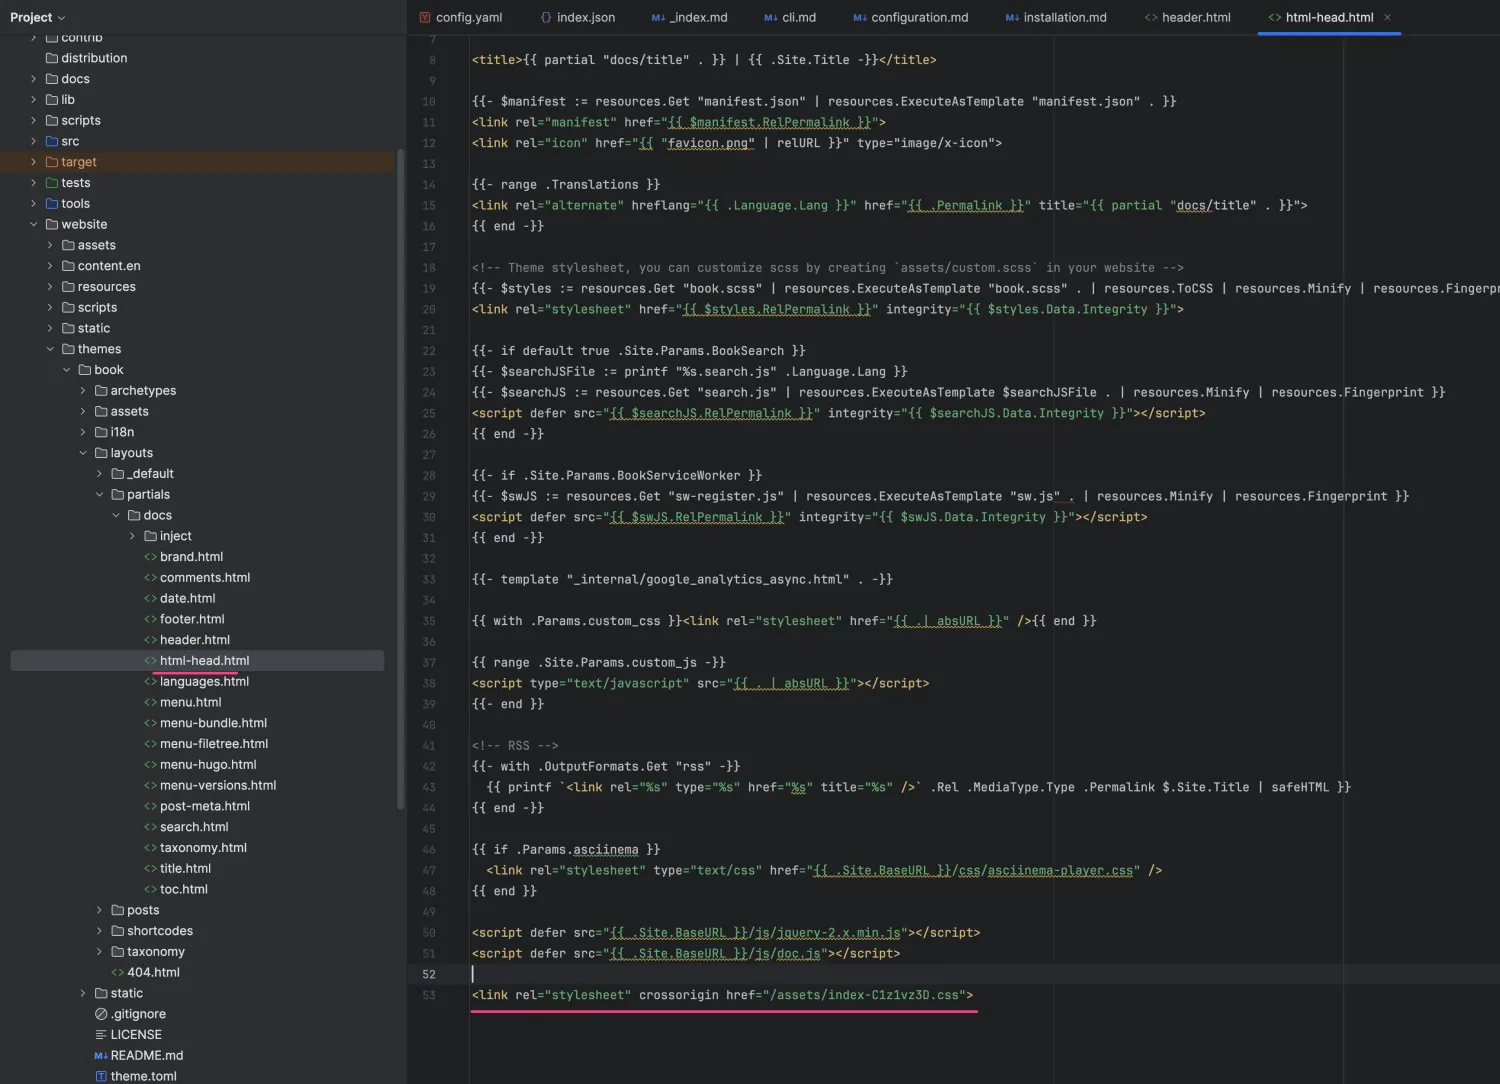Expand the shortcodes folder
This screenshot has height=1084, width=1500.
click(99, 931)
